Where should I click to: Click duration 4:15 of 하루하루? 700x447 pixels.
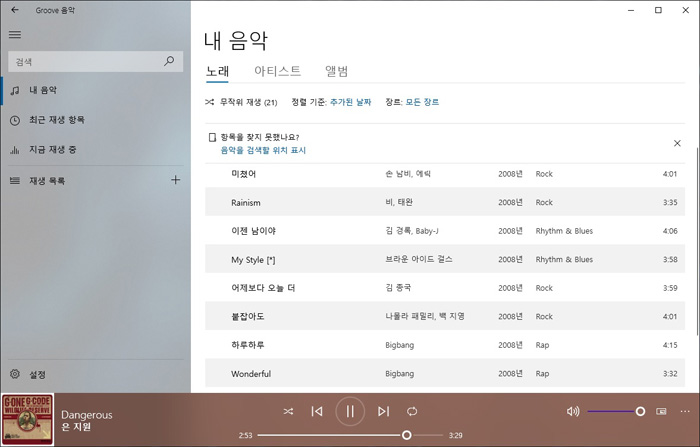tap(670, 345)
